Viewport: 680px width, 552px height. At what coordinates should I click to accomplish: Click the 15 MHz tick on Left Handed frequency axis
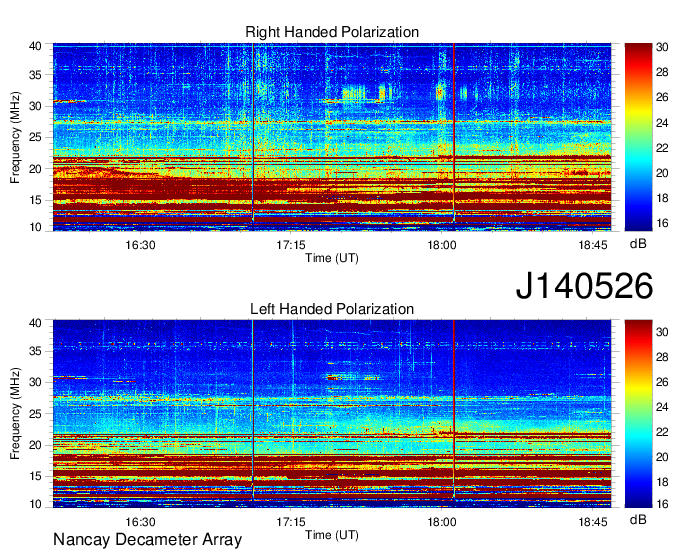35,477
